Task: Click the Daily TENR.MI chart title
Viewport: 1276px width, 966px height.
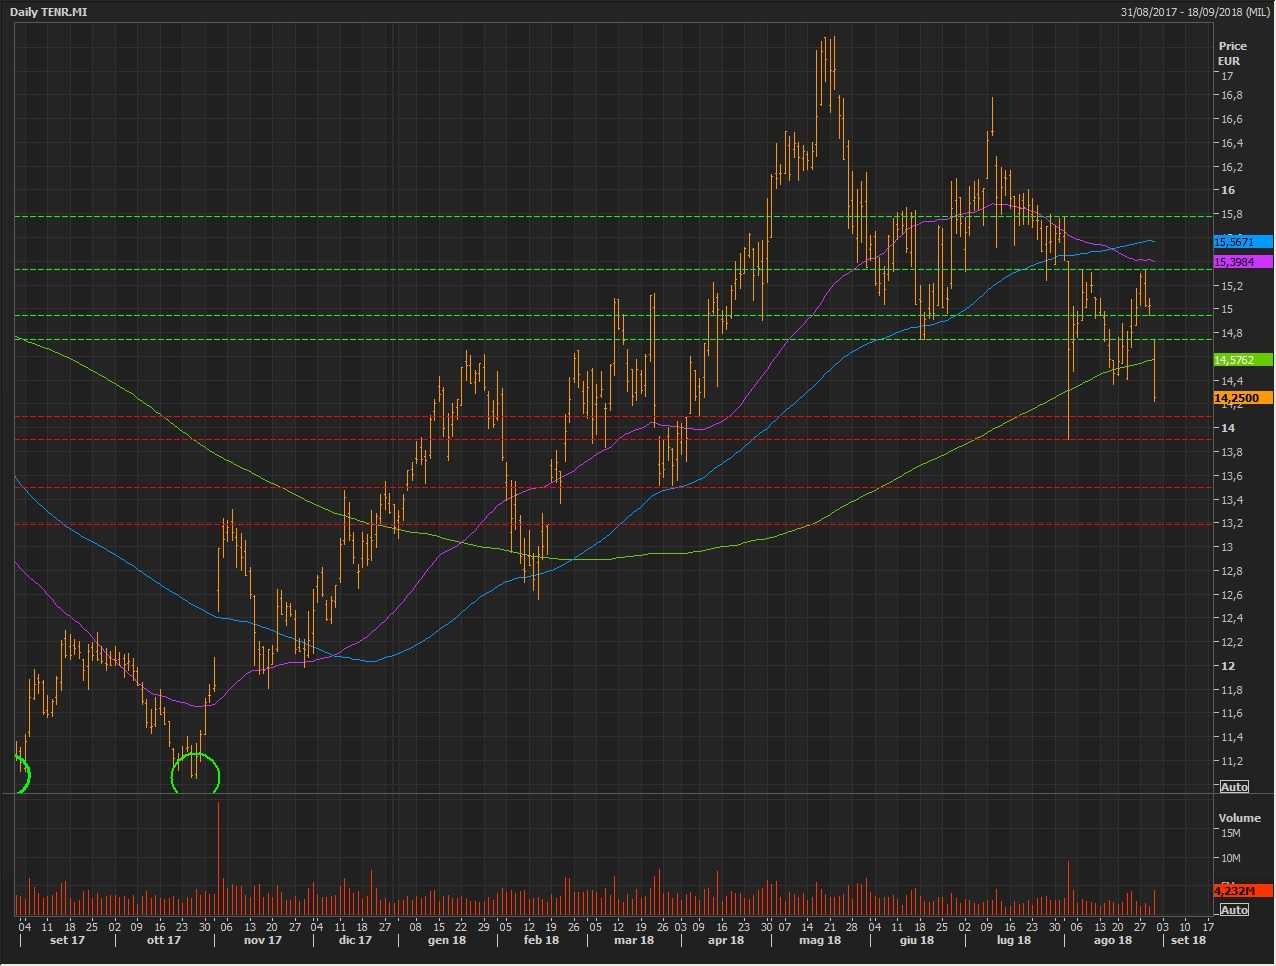Action: [x=49, y=11]
